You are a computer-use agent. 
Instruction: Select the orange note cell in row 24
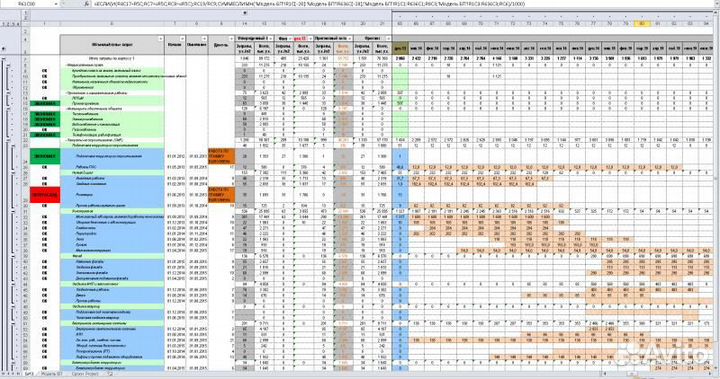pyautogui.click(x=221, y=156)
